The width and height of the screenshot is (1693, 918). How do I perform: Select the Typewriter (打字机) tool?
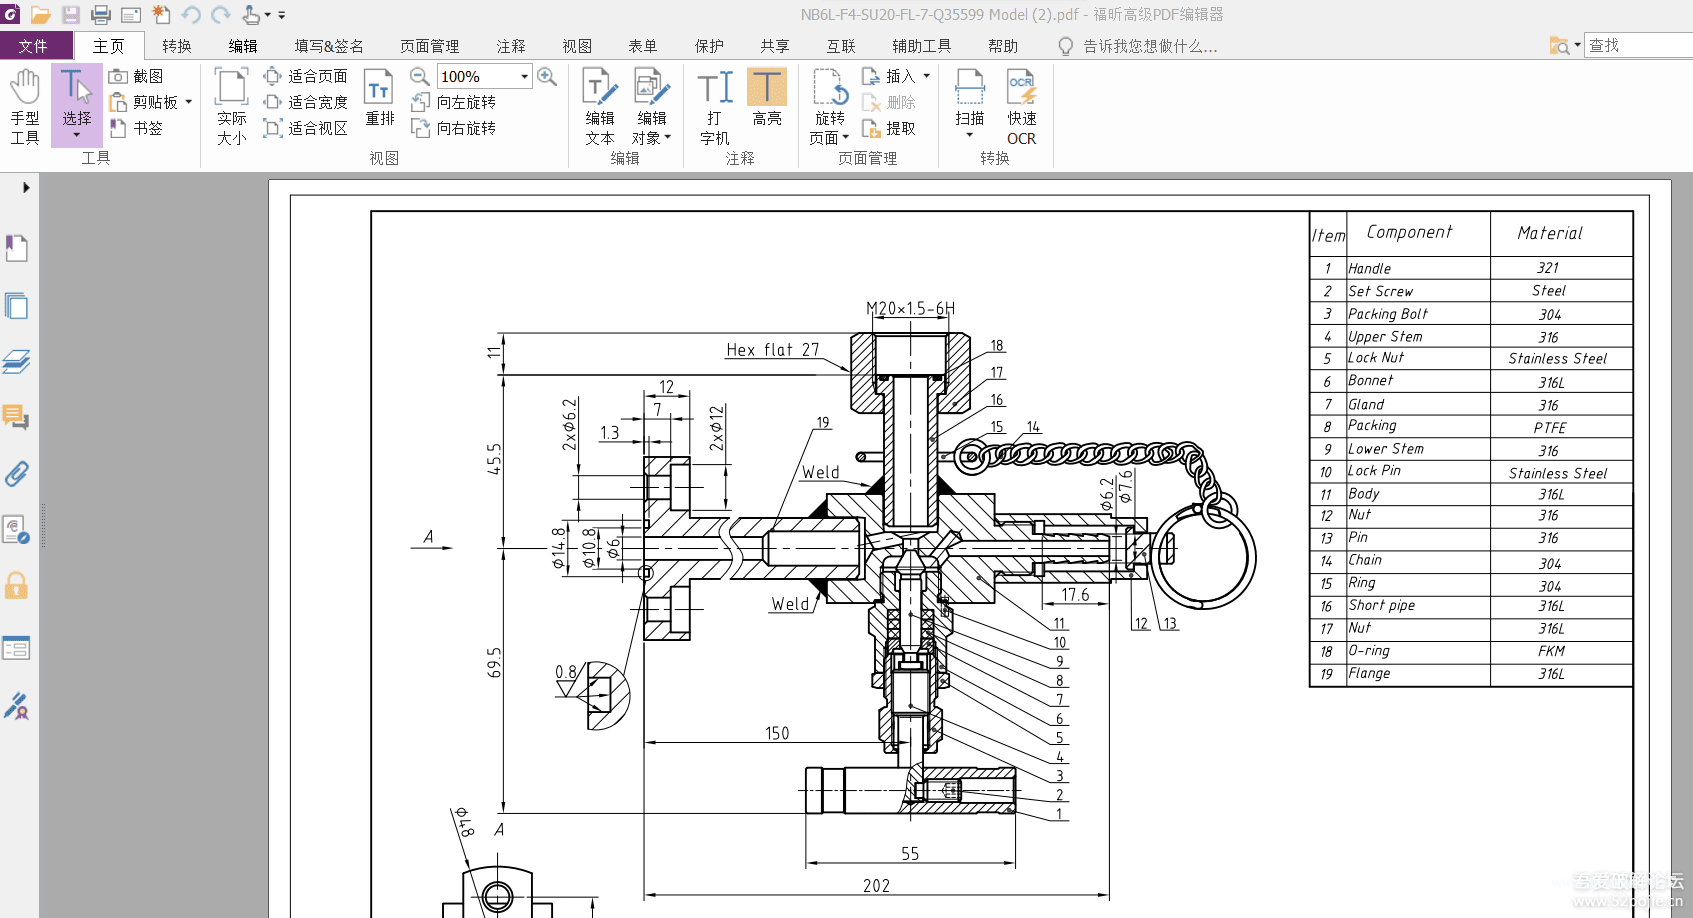point(714,105)
